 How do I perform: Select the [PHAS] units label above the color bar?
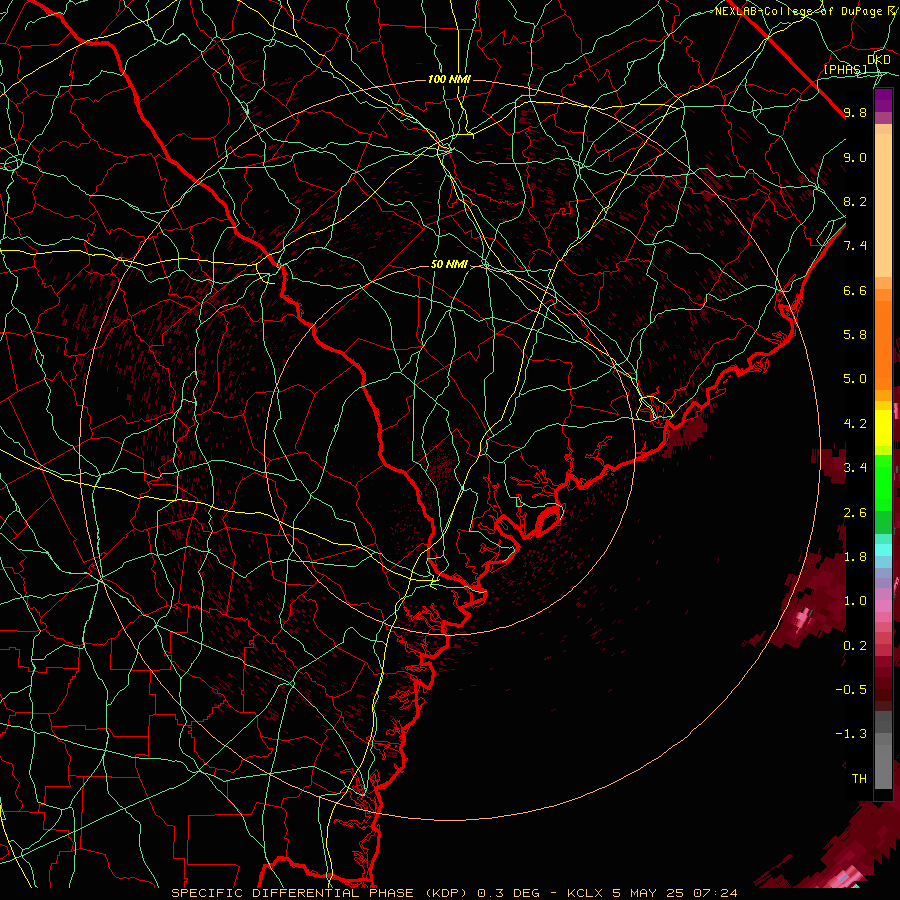pos(845,69)
